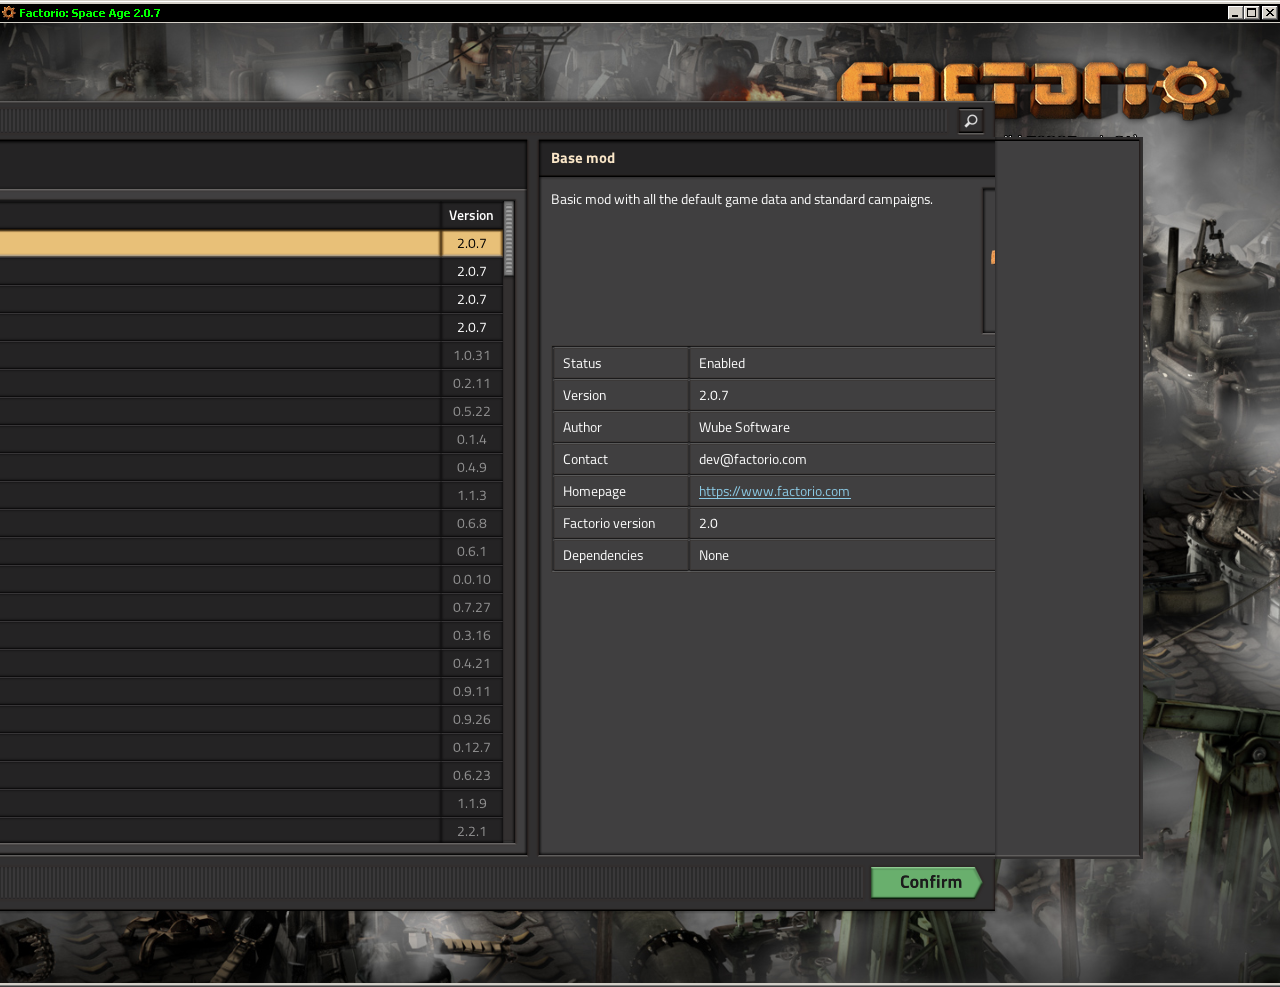The image size is (1280, 987).
Task: Click the Enabled status value
Action: [722, 363]
